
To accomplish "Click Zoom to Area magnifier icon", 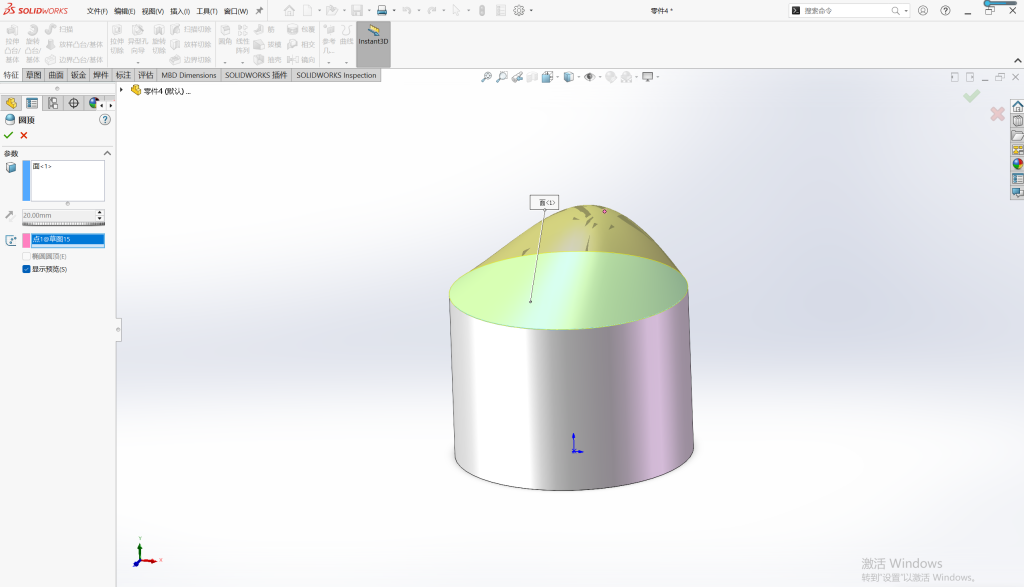I will [502, 77].
